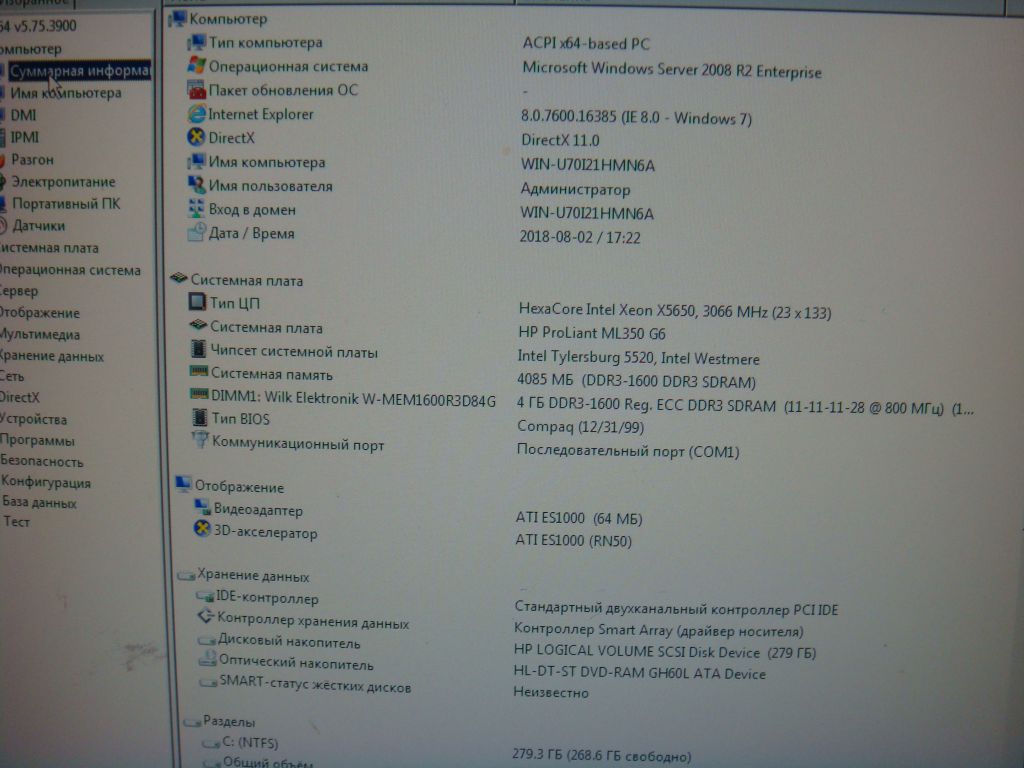Select Программы category in sidebar
The height and width of the screenshot is (768, 1024).
click(x=37, y=440)
